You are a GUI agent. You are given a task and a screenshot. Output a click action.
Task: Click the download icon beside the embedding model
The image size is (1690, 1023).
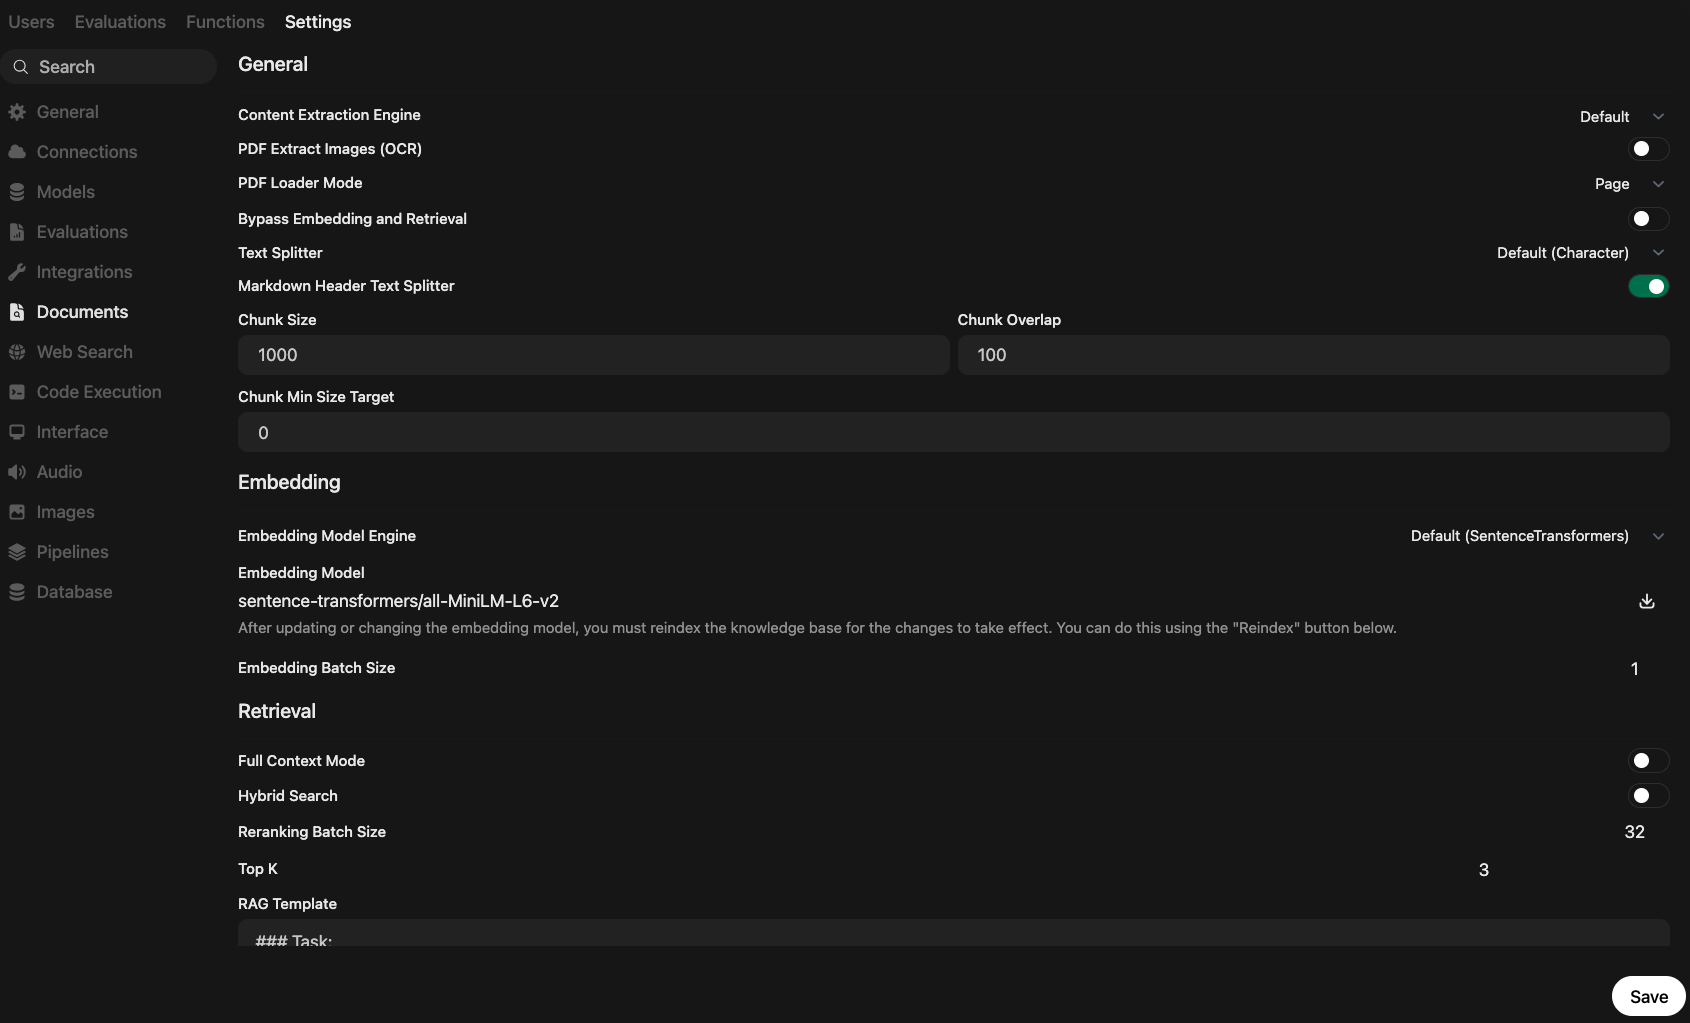[1647, 601]
